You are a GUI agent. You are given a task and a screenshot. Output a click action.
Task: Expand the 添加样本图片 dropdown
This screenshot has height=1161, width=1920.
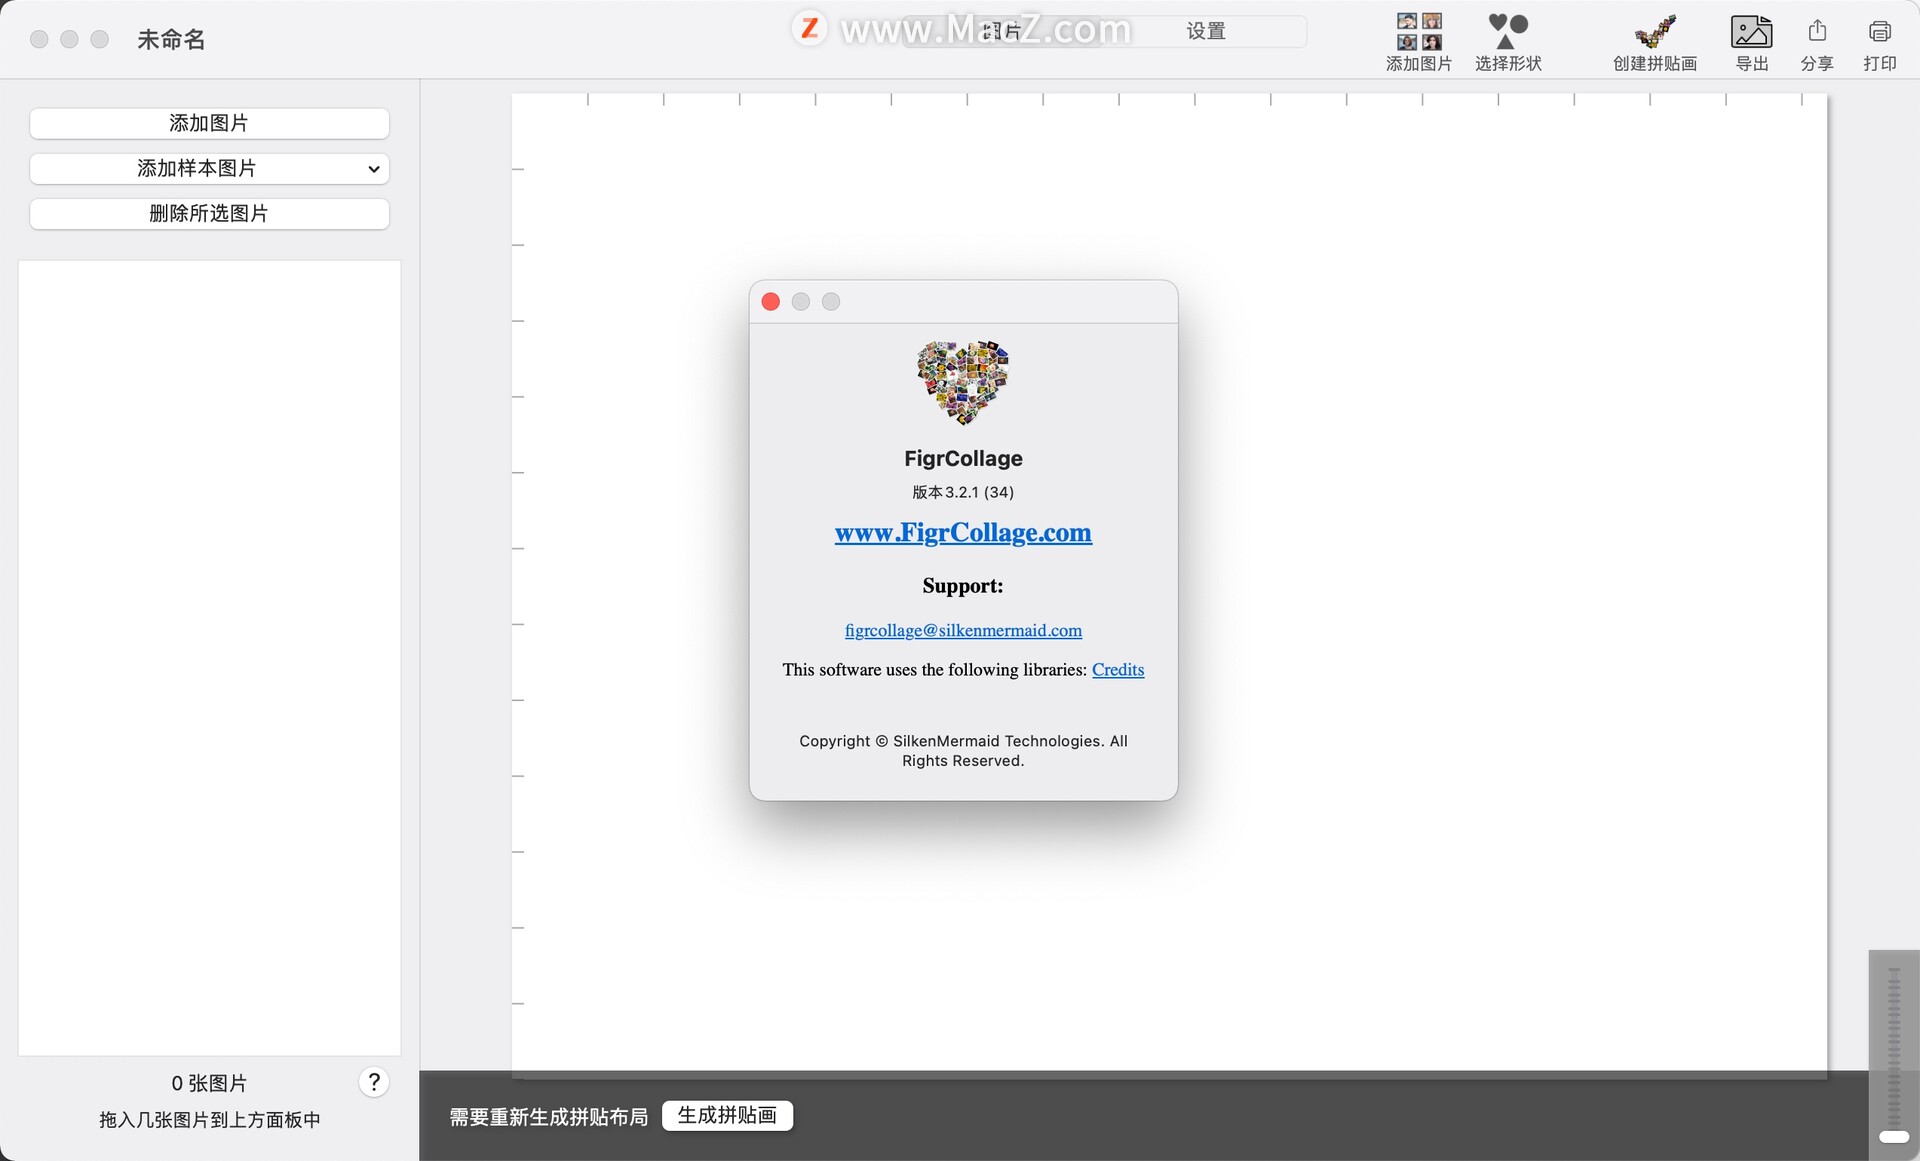[209, 168]
